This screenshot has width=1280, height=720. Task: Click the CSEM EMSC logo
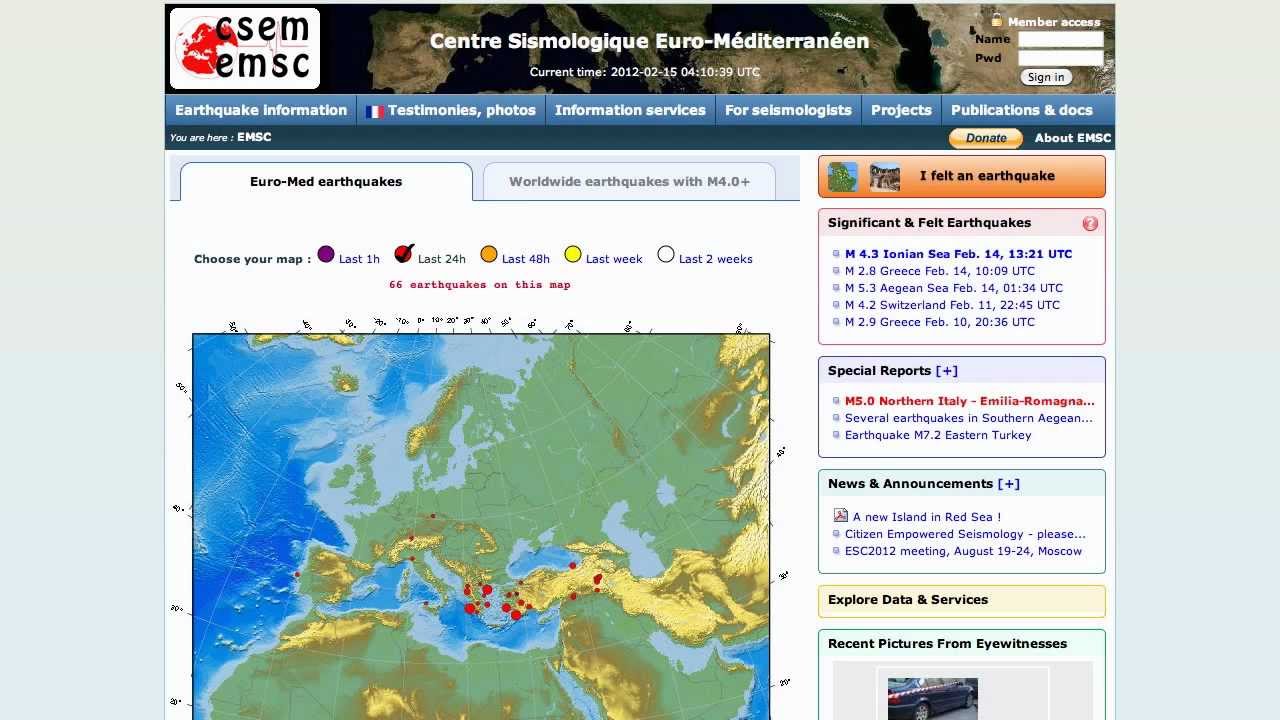click(245, 48)
